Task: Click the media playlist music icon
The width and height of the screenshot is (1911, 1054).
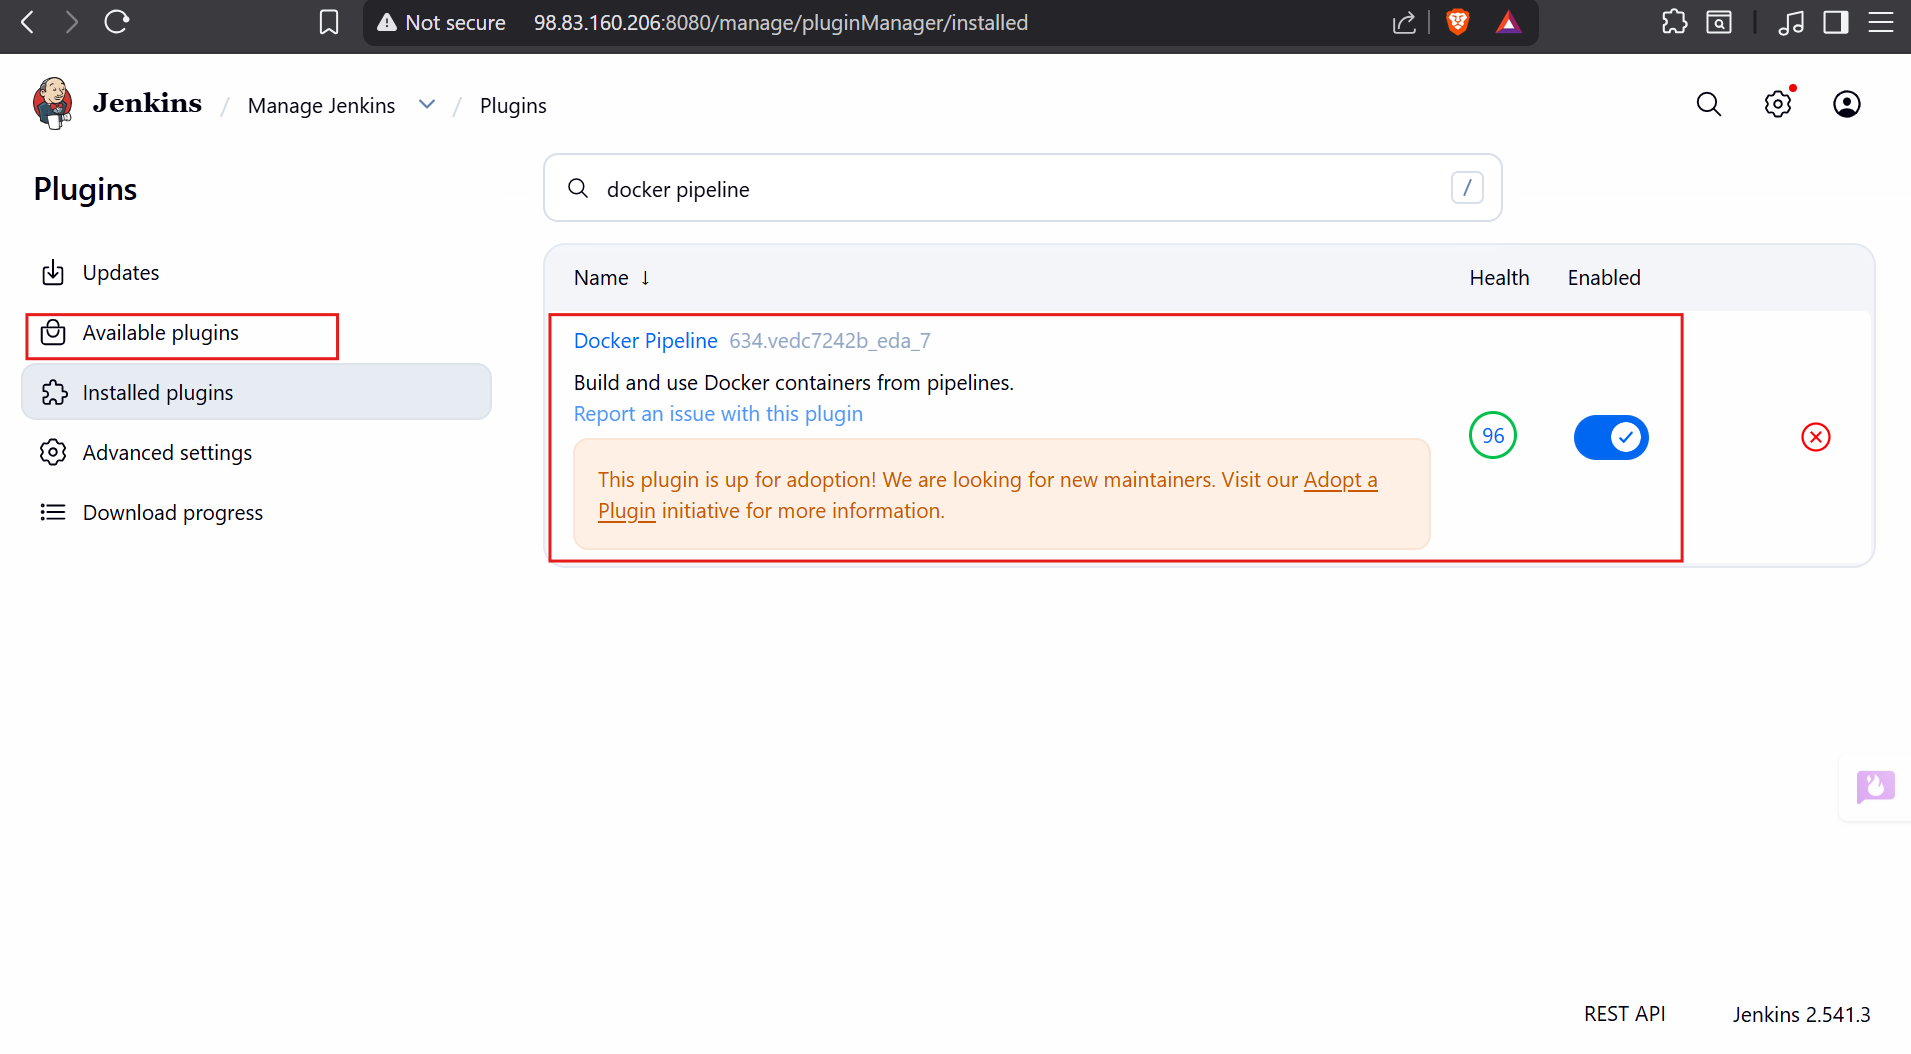Action: point(1791,22)
